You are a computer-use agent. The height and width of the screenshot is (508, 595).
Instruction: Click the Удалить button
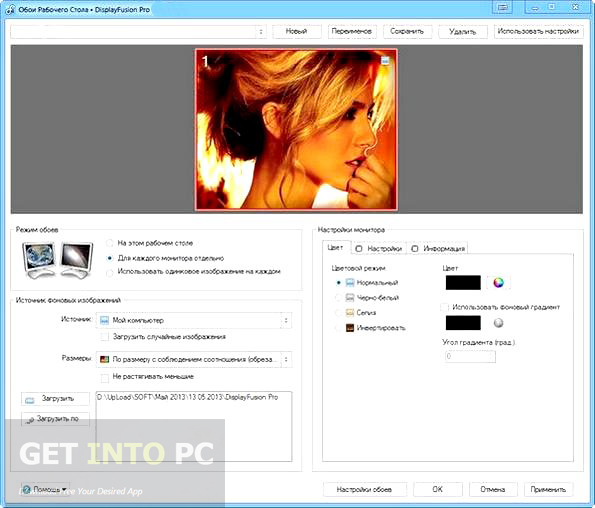[x=463, y=31]
